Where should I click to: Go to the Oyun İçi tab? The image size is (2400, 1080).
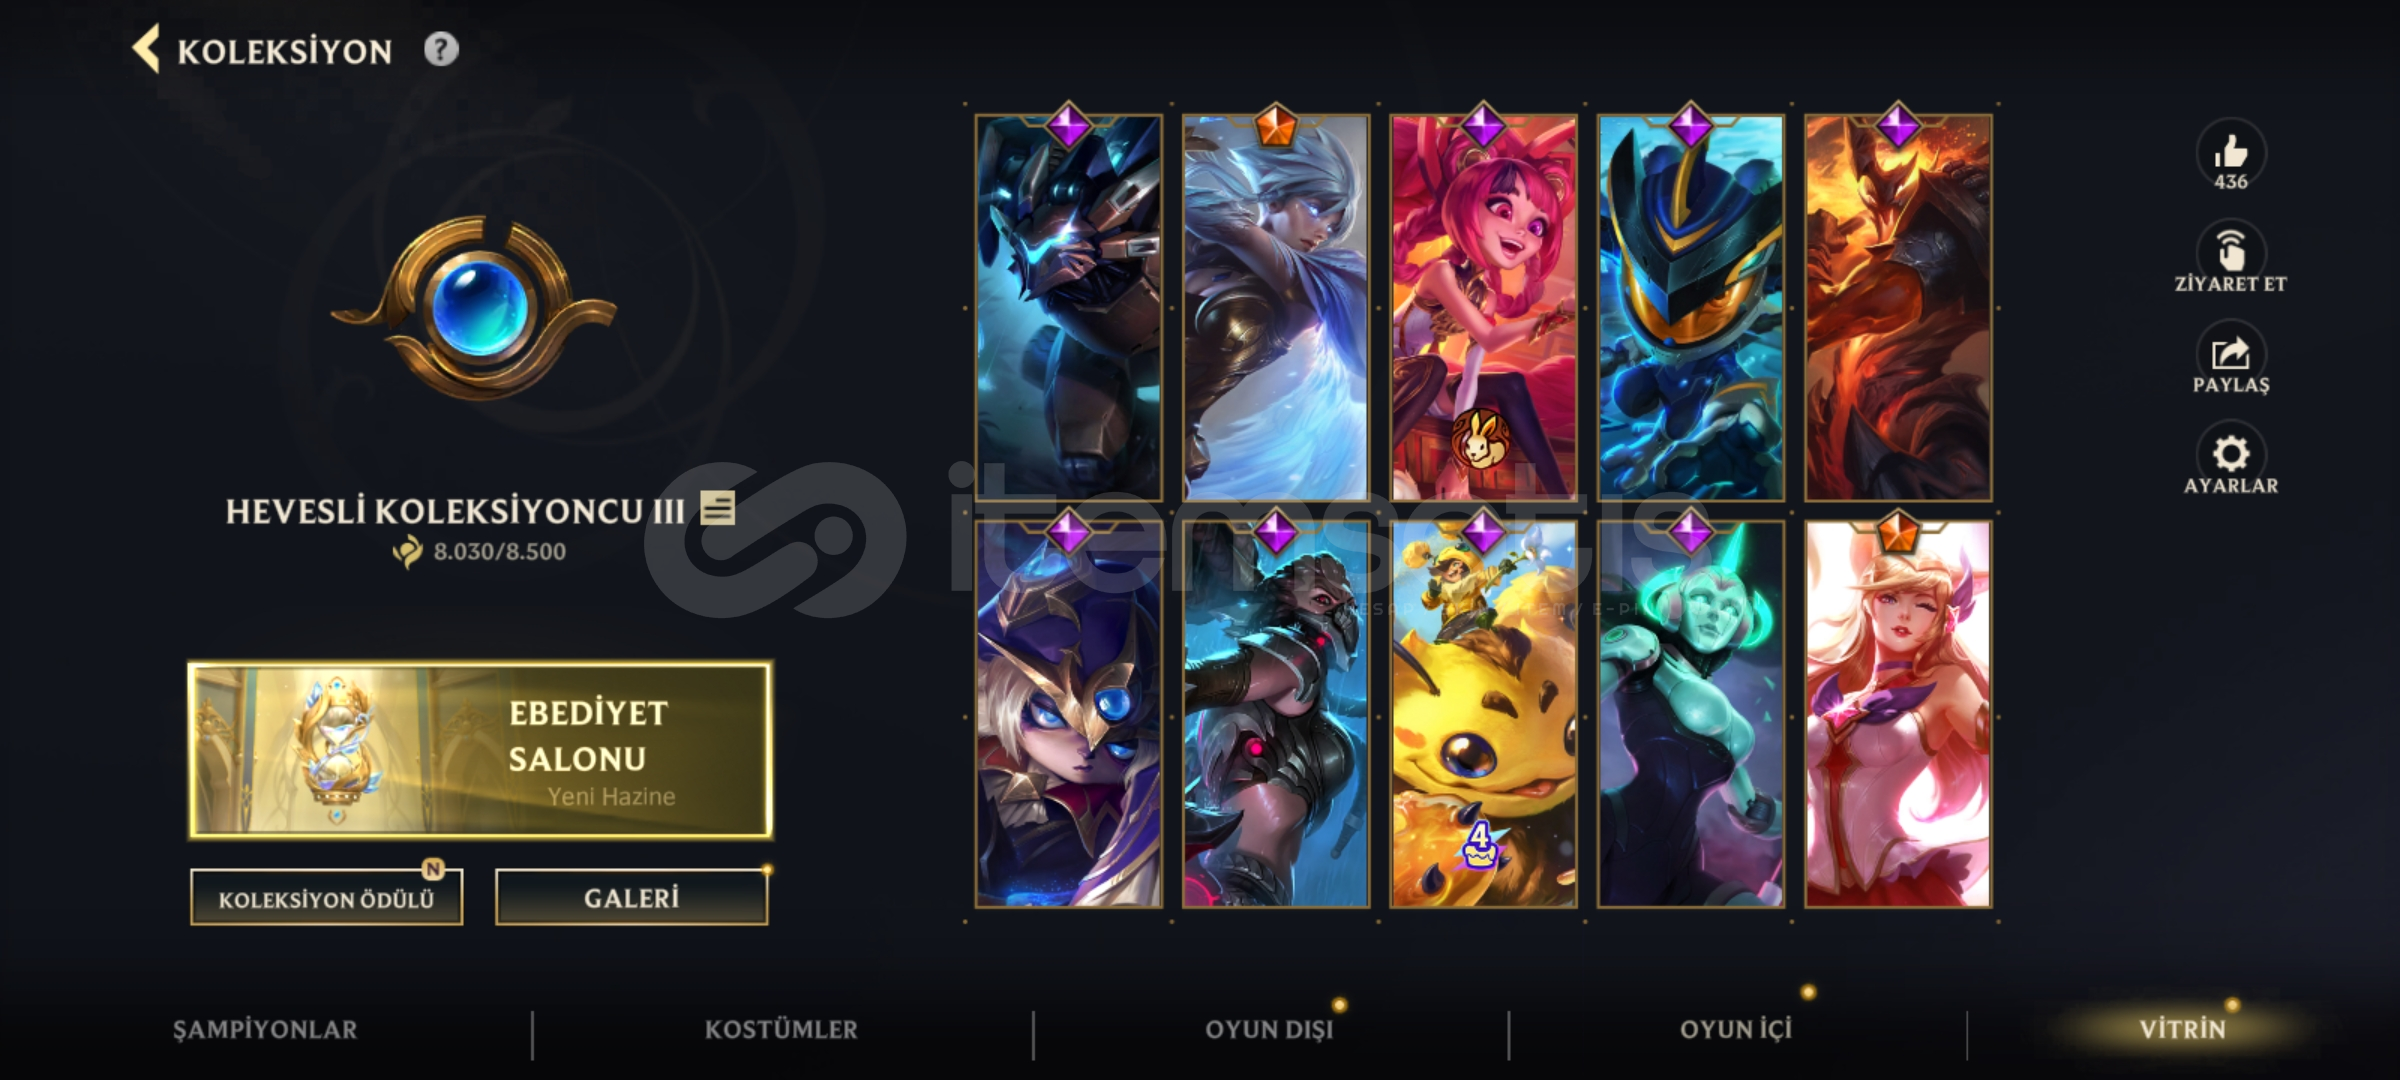point(1736,1029)
